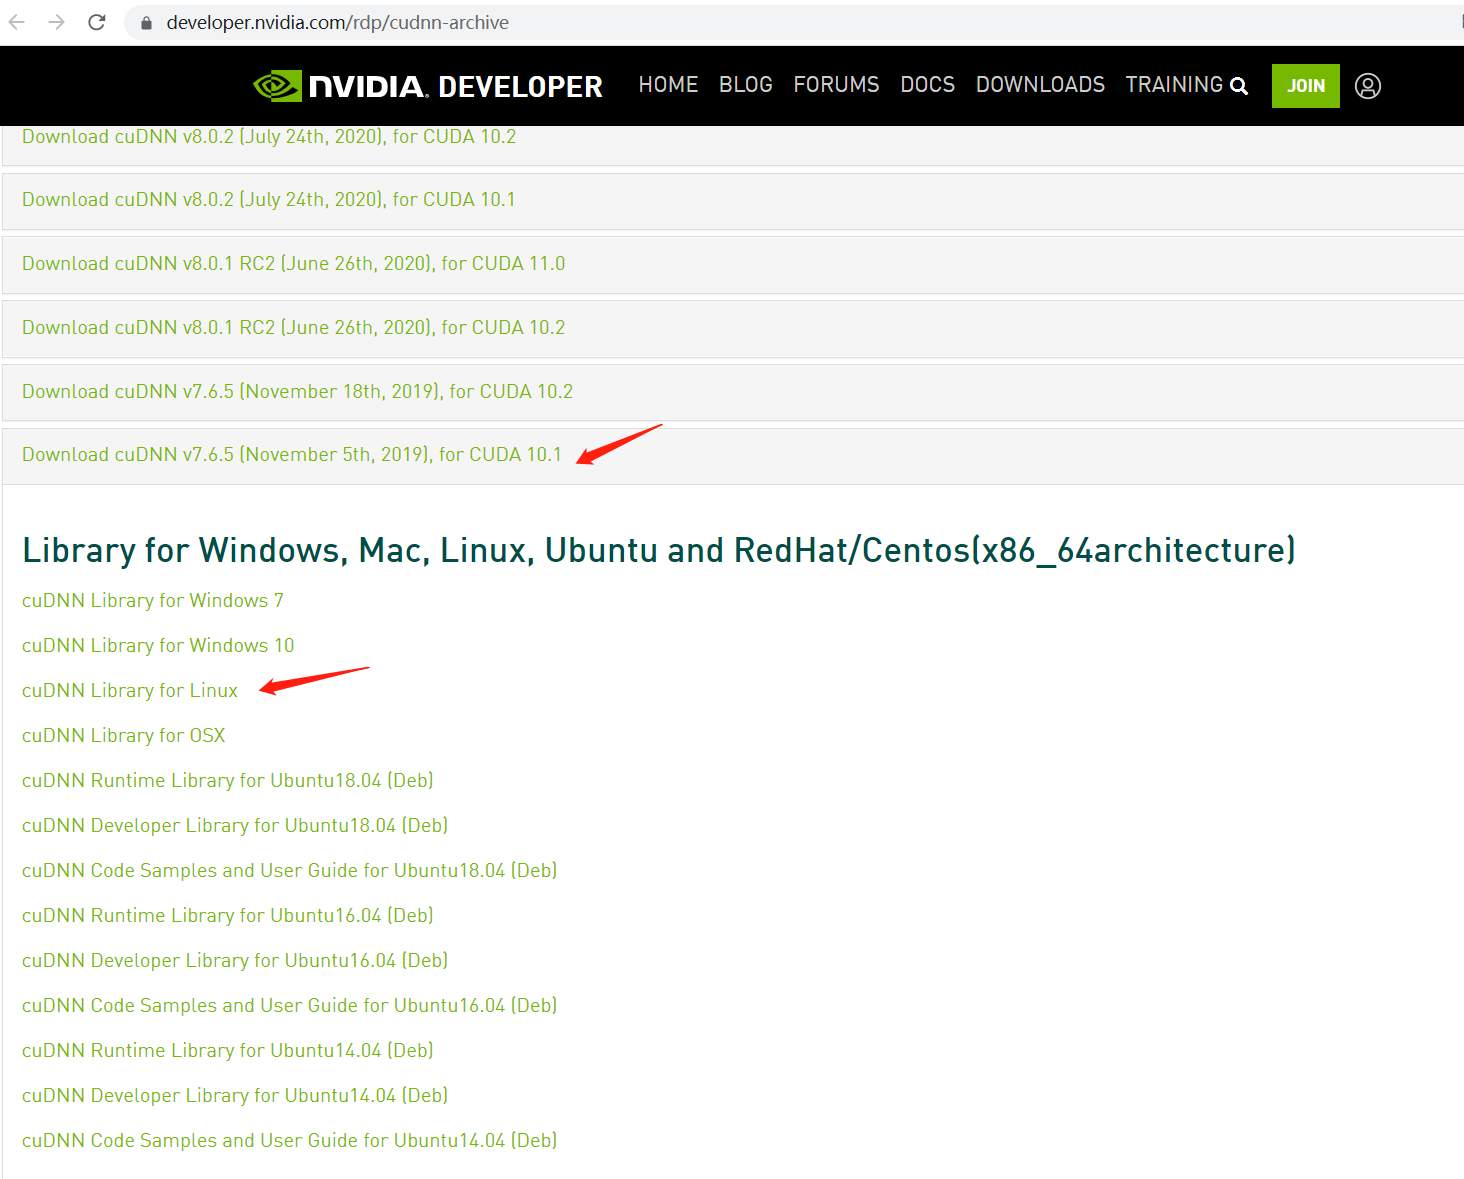Get cuDNN Code Samples for Ubuntu16.04
1464x1179 pixels.
coord(289,1006)
